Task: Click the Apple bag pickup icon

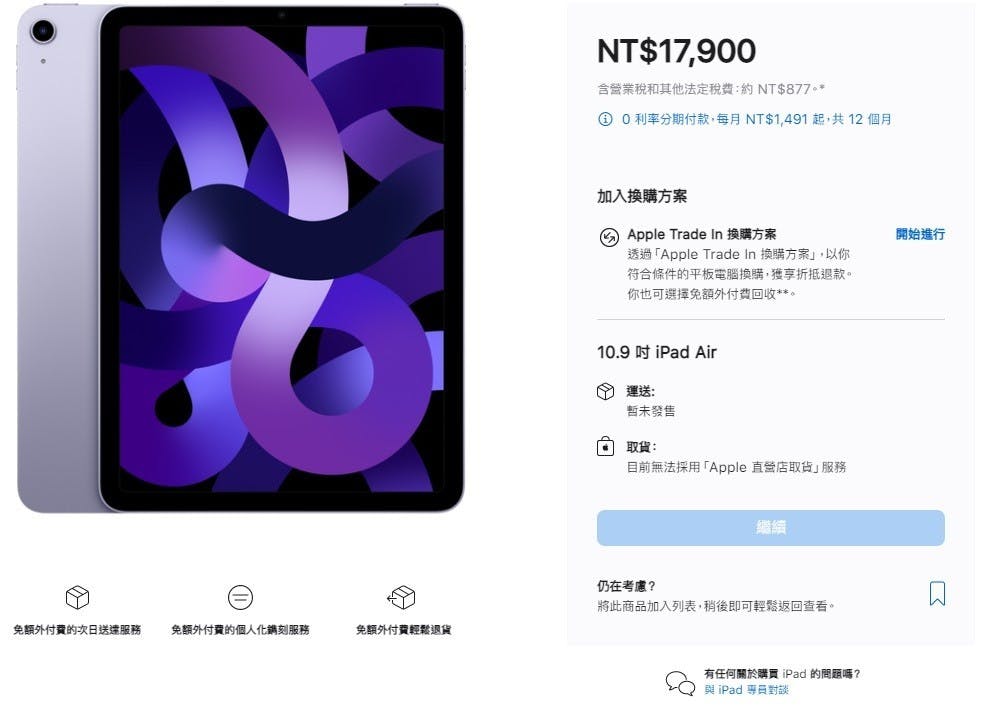Action: [x=605, y=446]
